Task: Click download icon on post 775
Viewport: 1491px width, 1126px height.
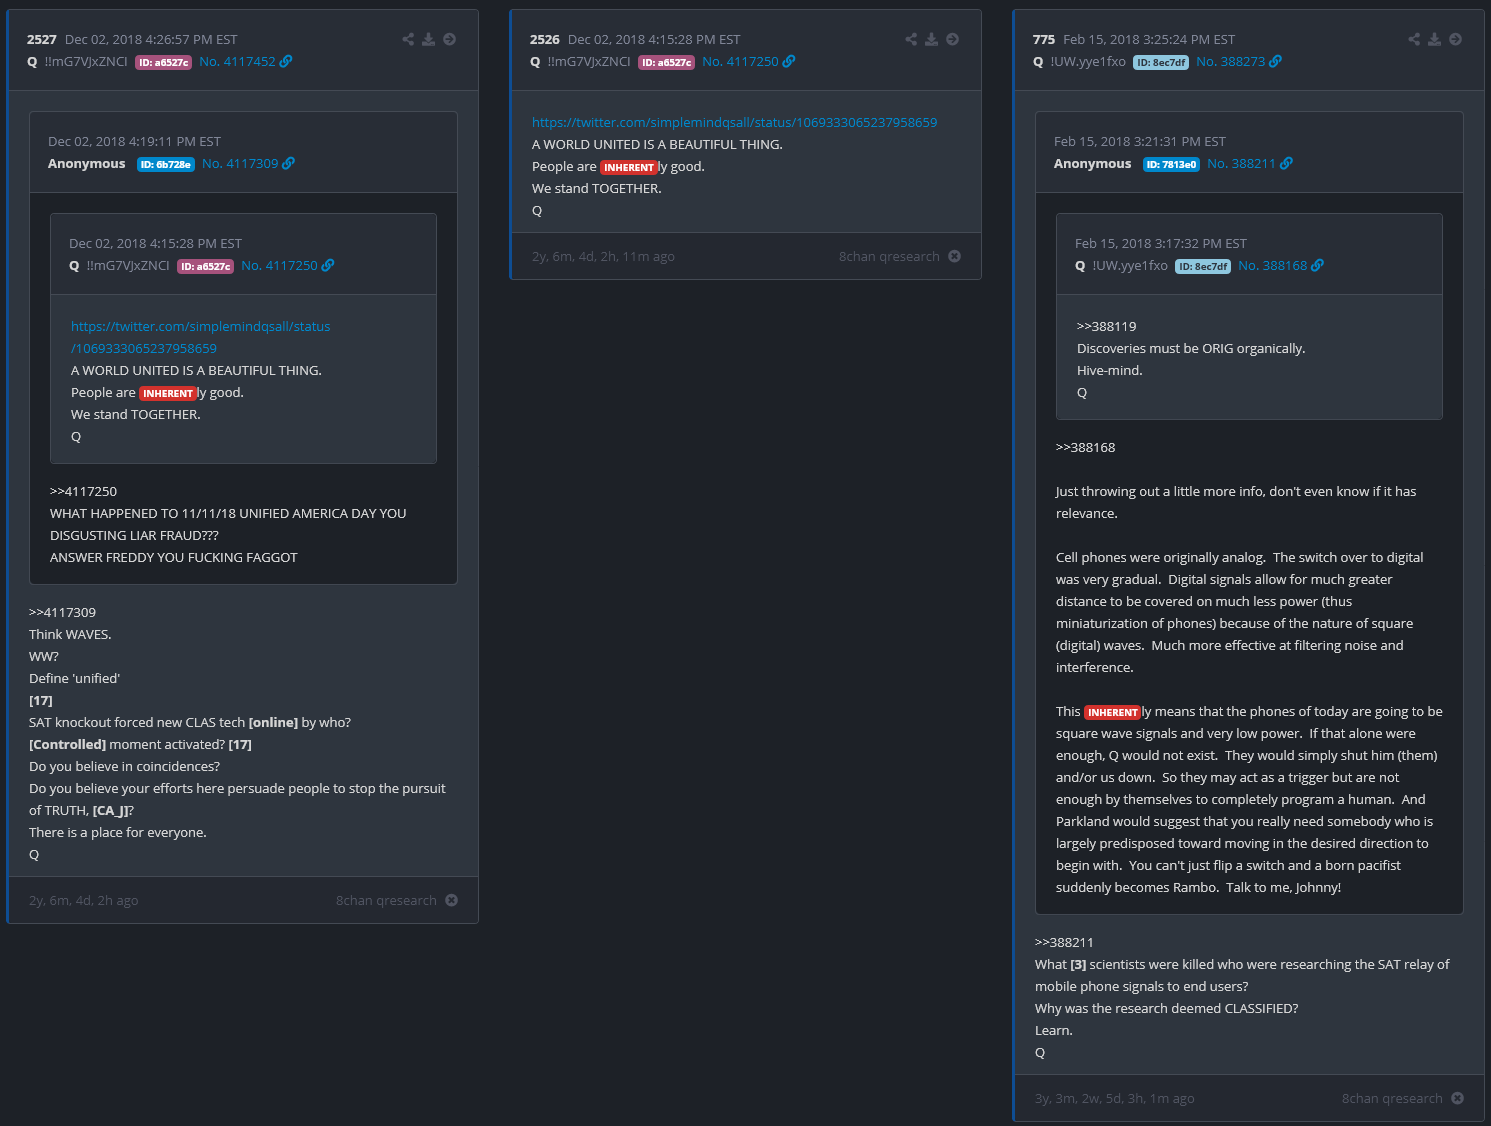Action: pos(1434,39)
